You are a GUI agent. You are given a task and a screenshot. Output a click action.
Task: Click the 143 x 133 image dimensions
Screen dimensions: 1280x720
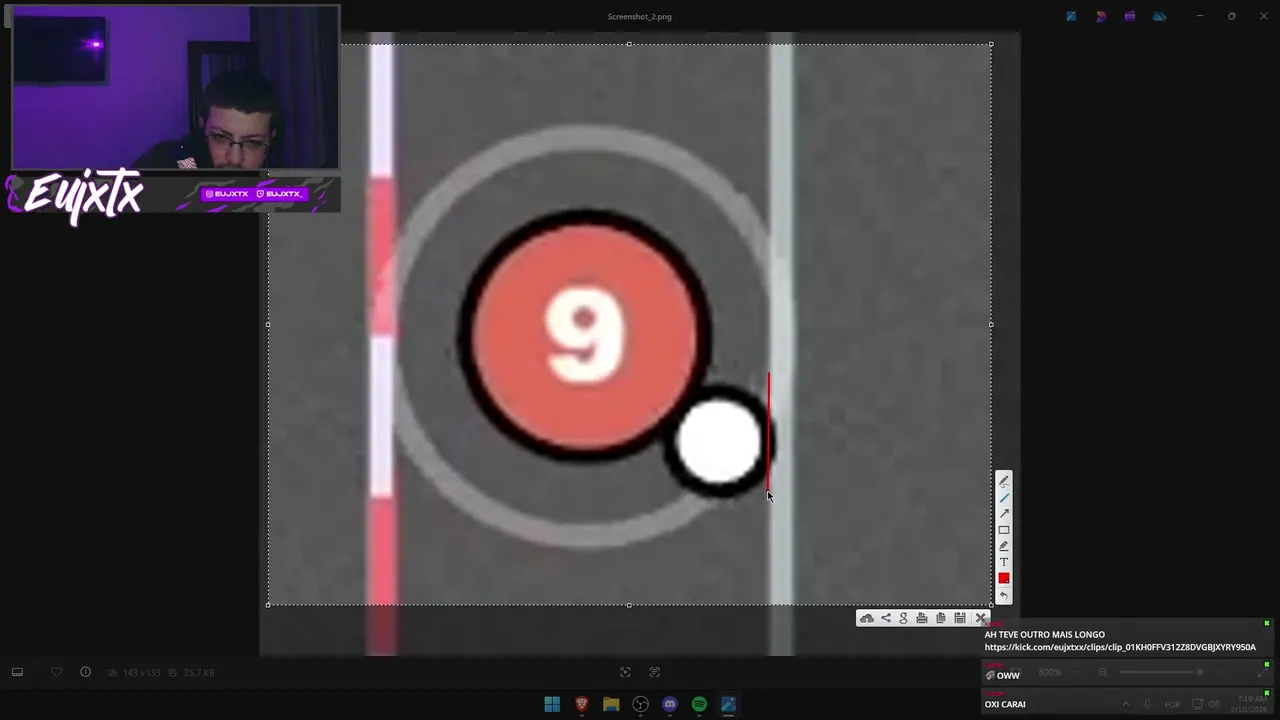point(141,673)
